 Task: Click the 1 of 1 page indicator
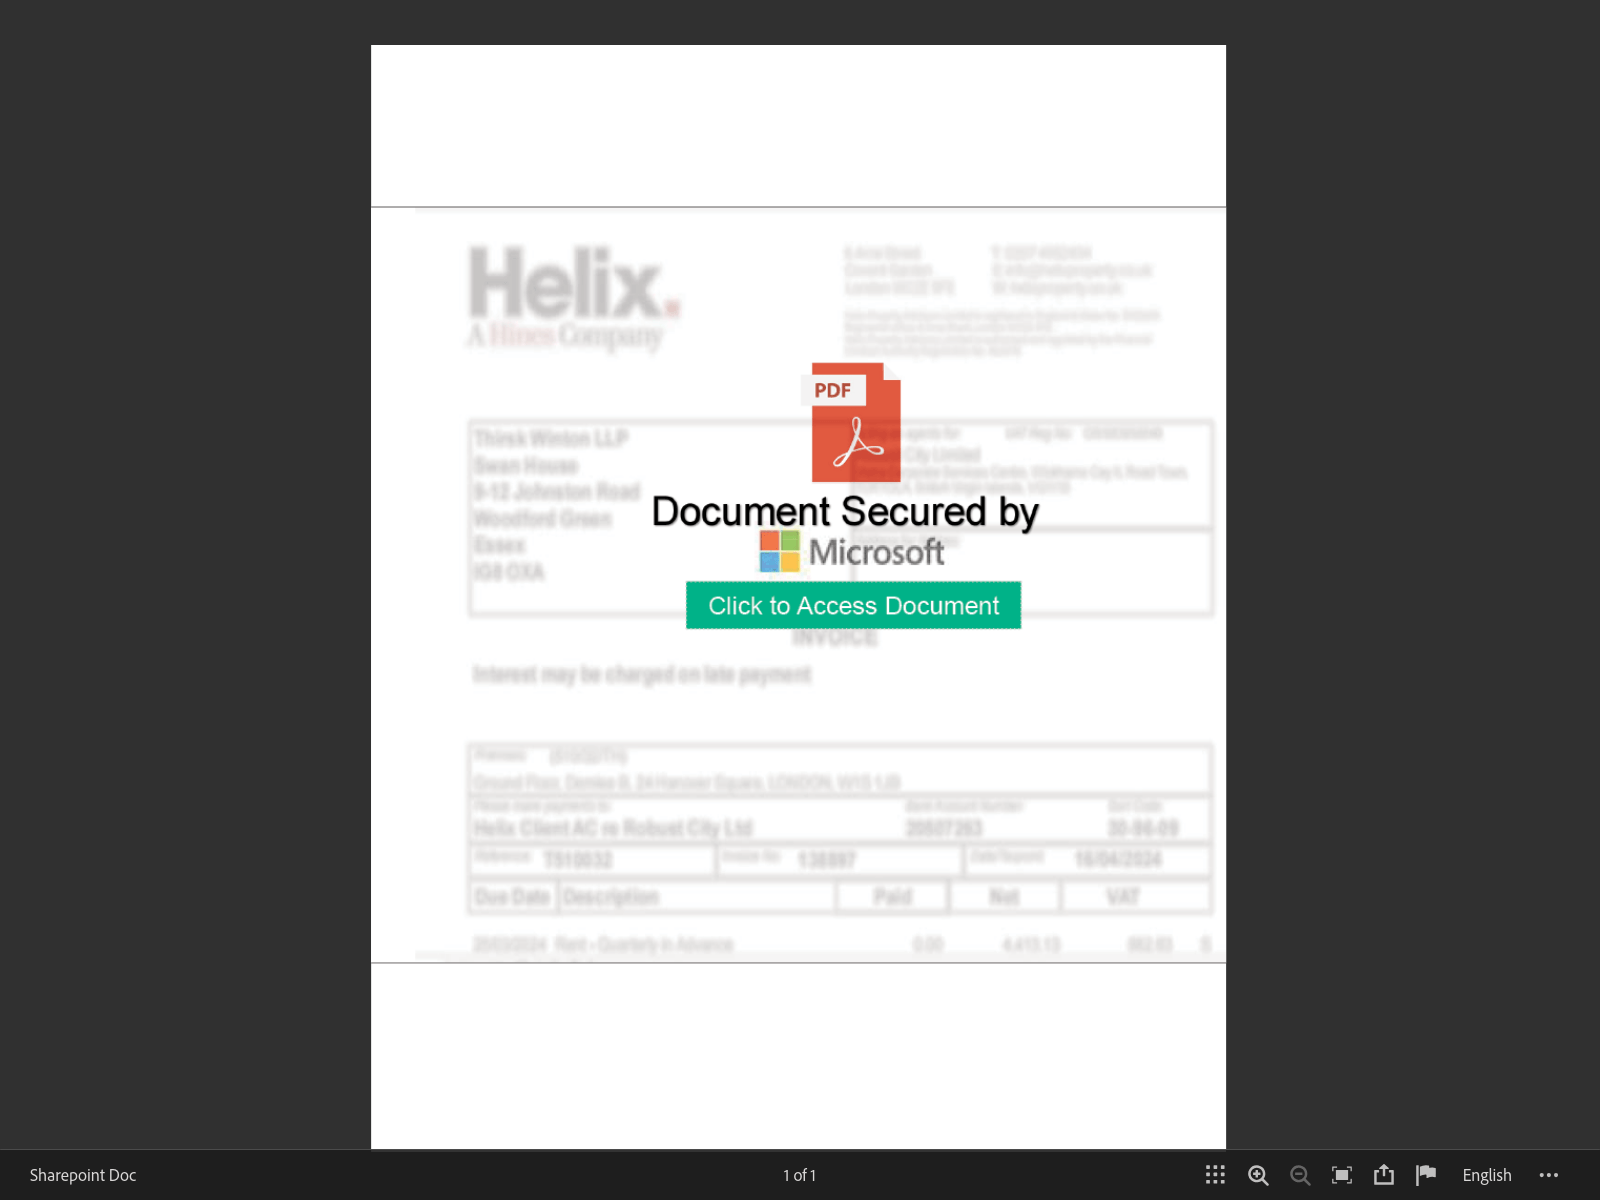(x=799, y=1175)
